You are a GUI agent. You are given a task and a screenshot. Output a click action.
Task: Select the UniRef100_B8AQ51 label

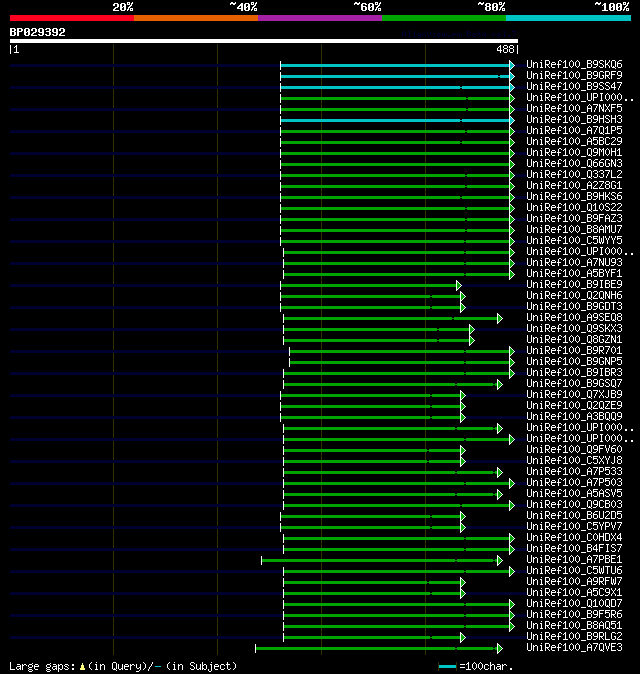coord(574,626)
